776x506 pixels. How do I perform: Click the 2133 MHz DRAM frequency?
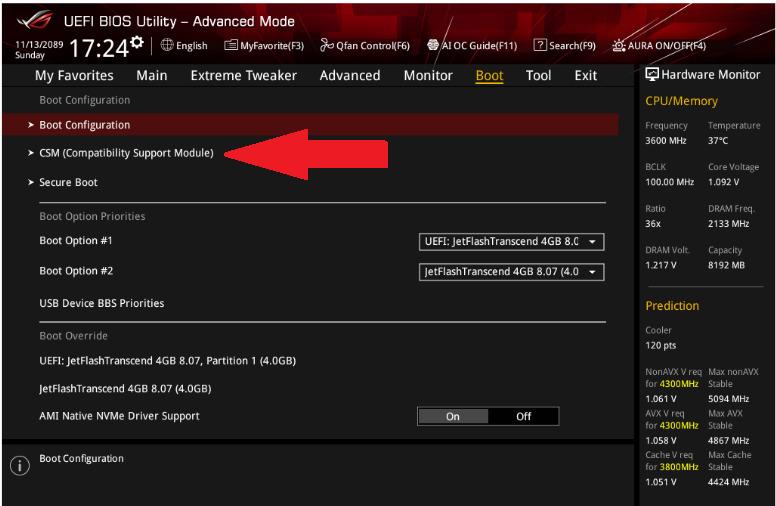728,224
